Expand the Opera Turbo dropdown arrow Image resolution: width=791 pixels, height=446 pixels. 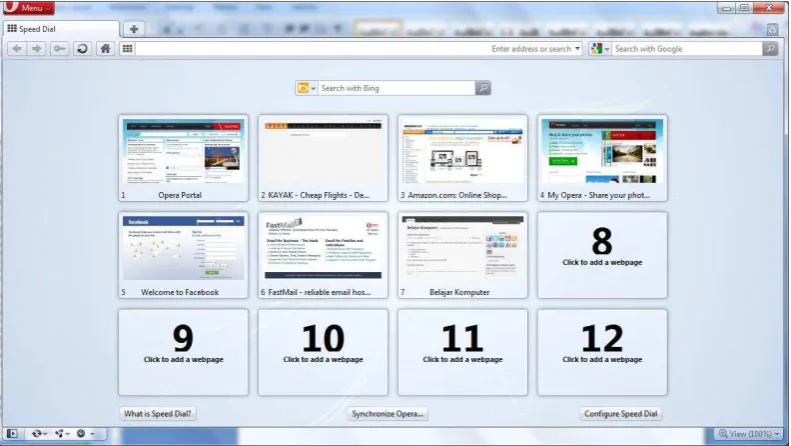click(x=92, y=433)
